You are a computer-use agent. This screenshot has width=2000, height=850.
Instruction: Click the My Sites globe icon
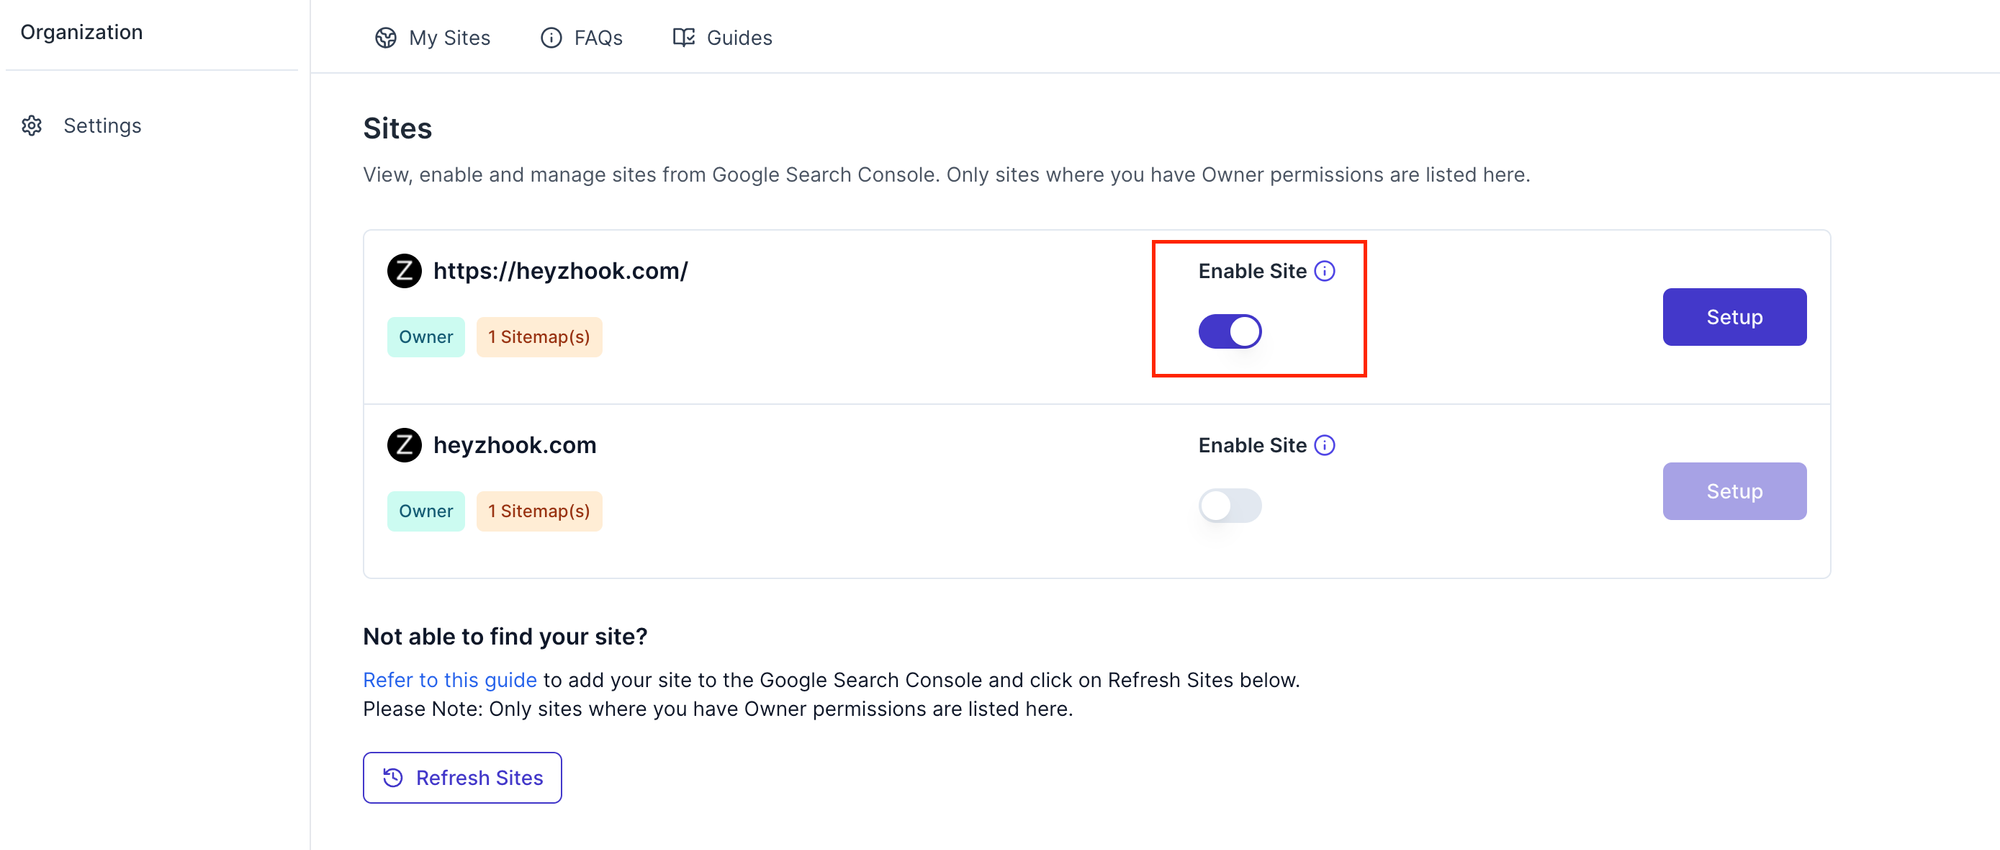click(385, 38)
